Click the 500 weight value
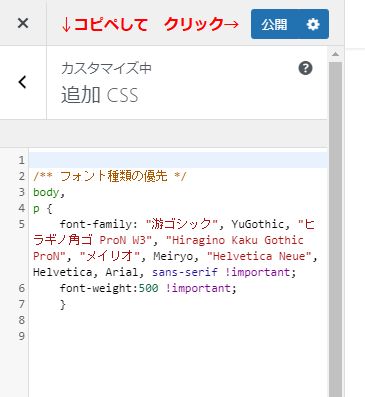 (149, 288)
